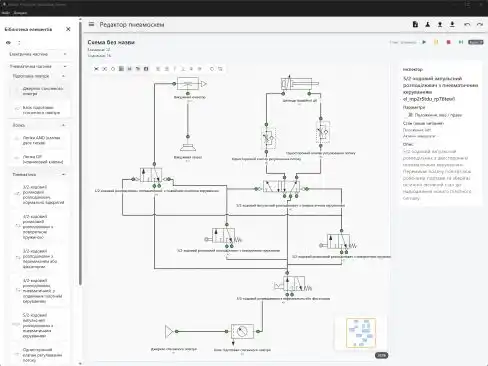Screen dimensions: 488x366
Task: Select the compressed air source library item
Action: pyautogui.click(x=40, y=91)
